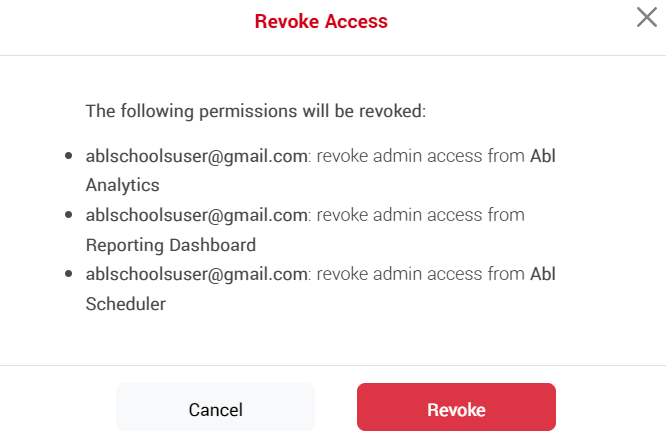Viewport: 666px width, 437px height.
Task: Click 'Abl' in the third list entry
Action: [x=542, y=275]
